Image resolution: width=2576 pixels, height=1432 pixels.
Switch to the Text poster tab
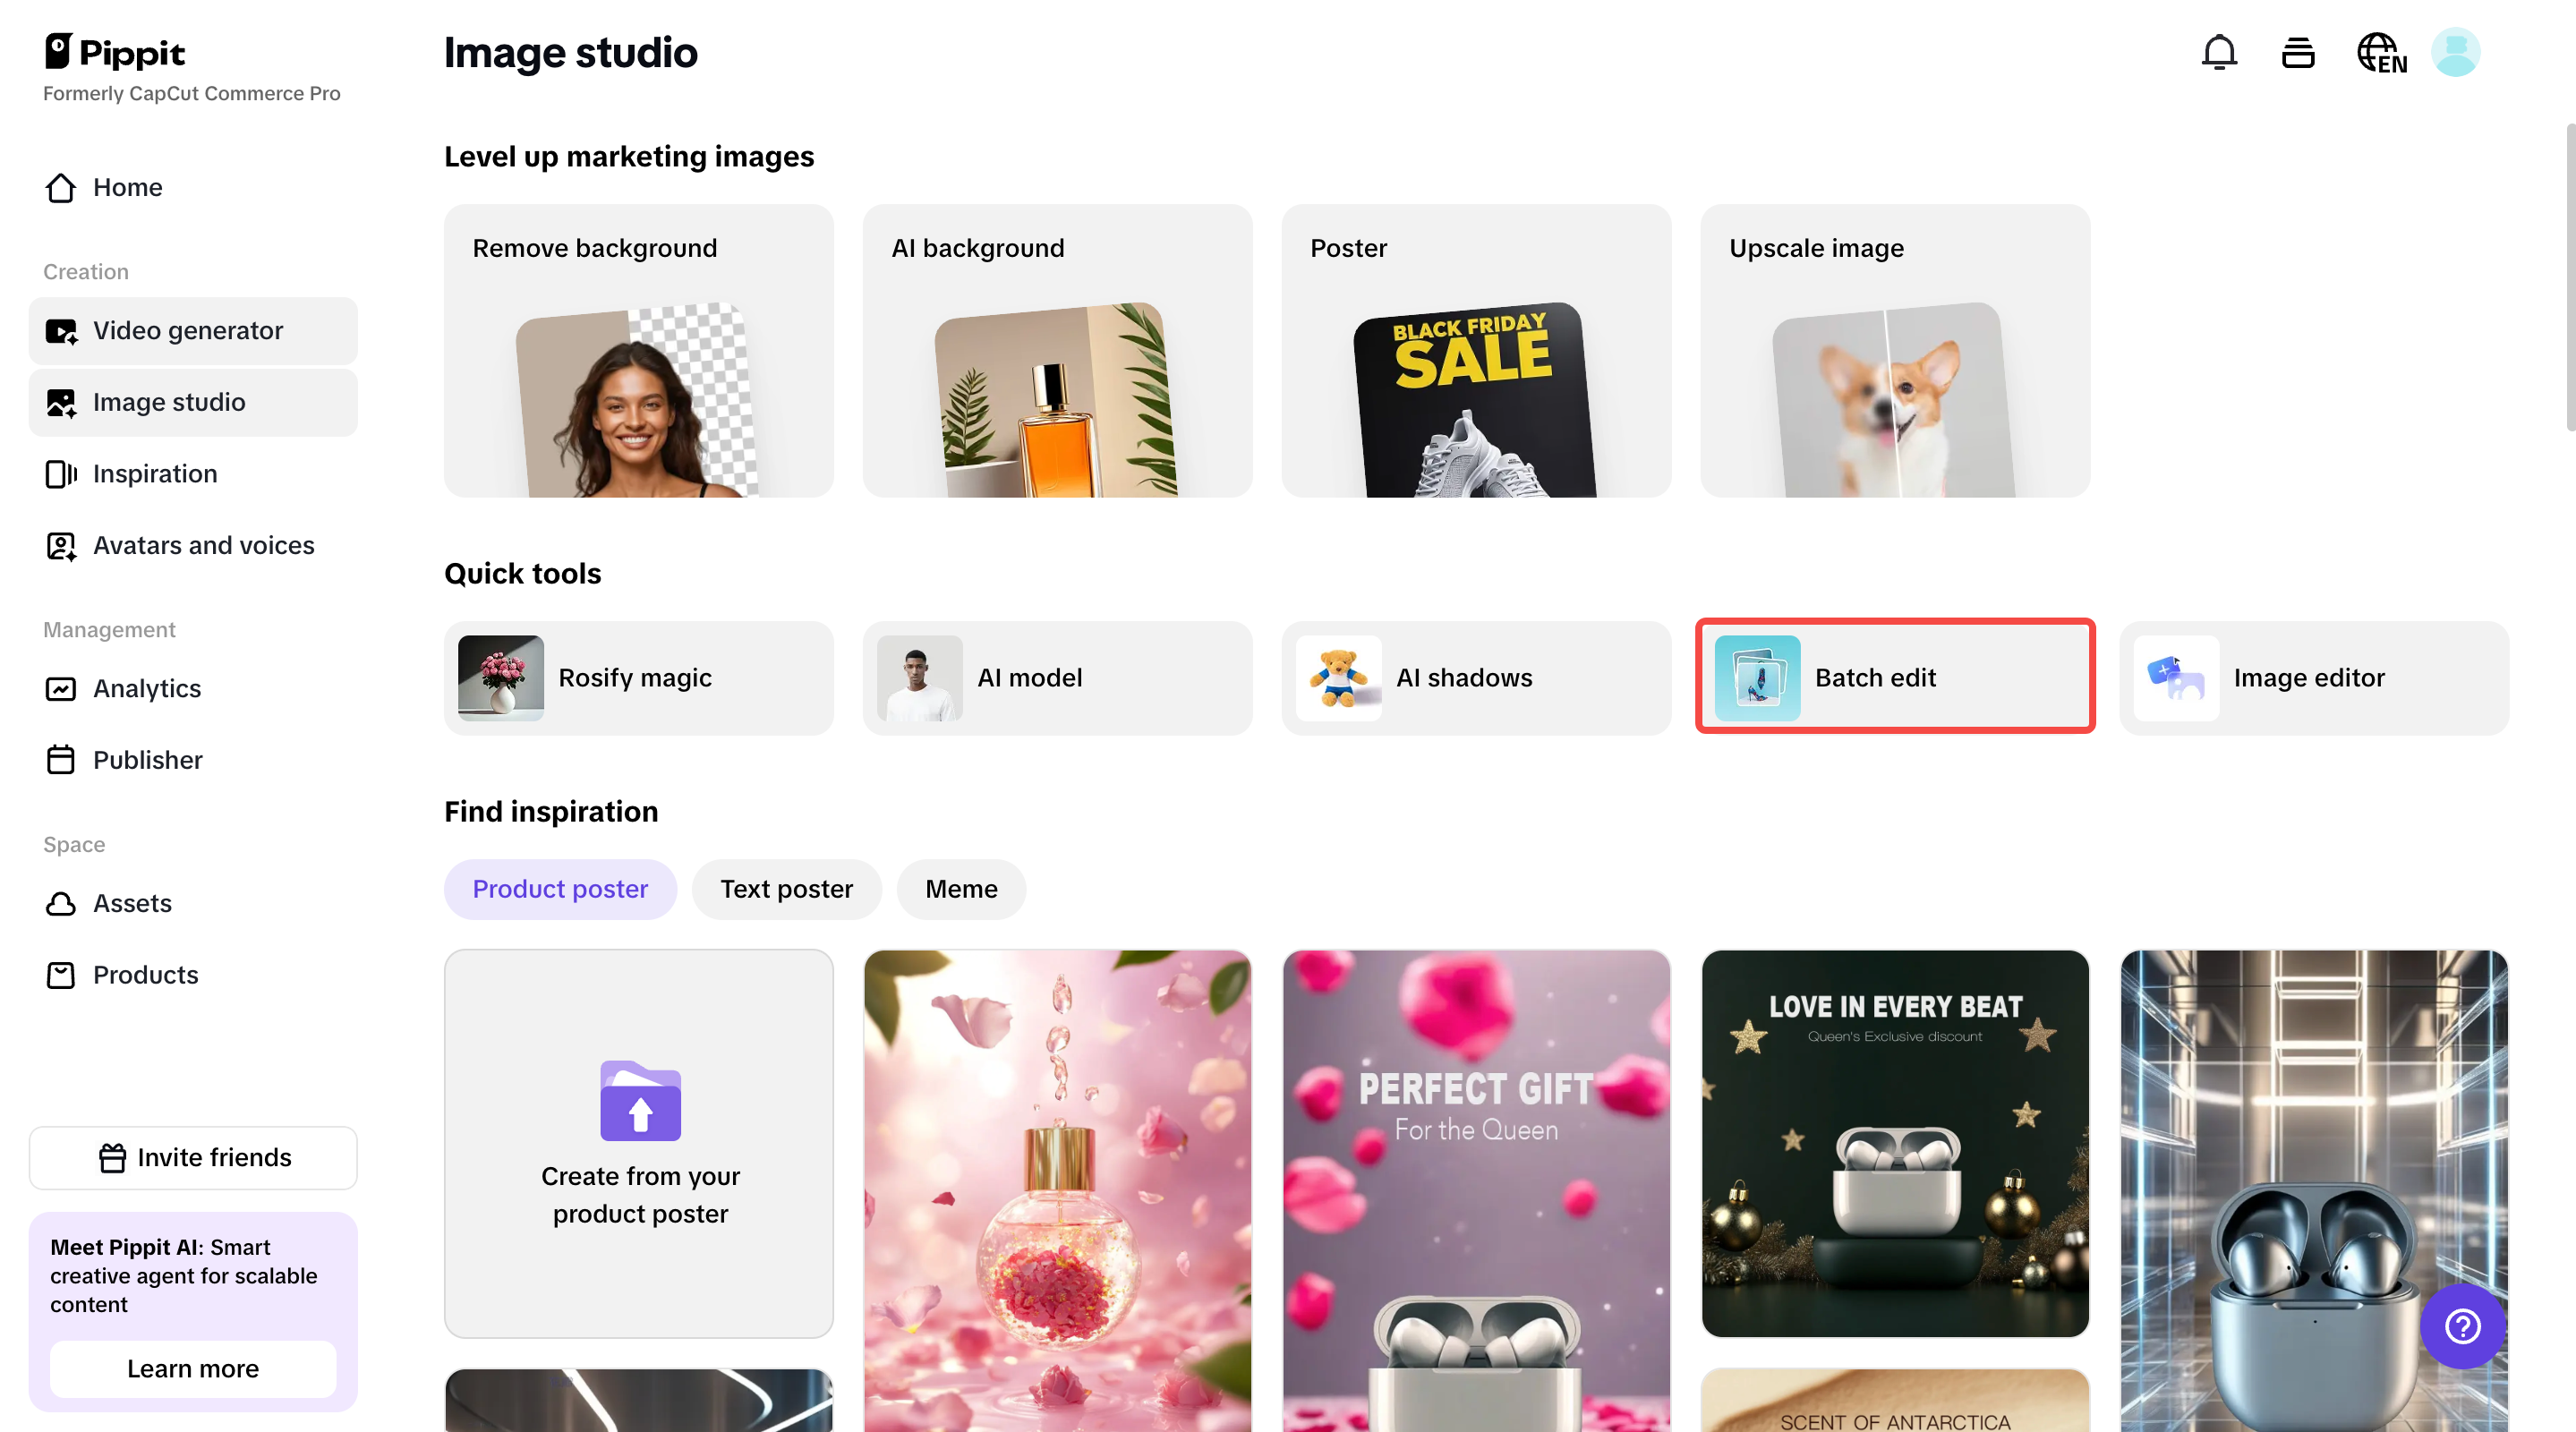[786, 888]
